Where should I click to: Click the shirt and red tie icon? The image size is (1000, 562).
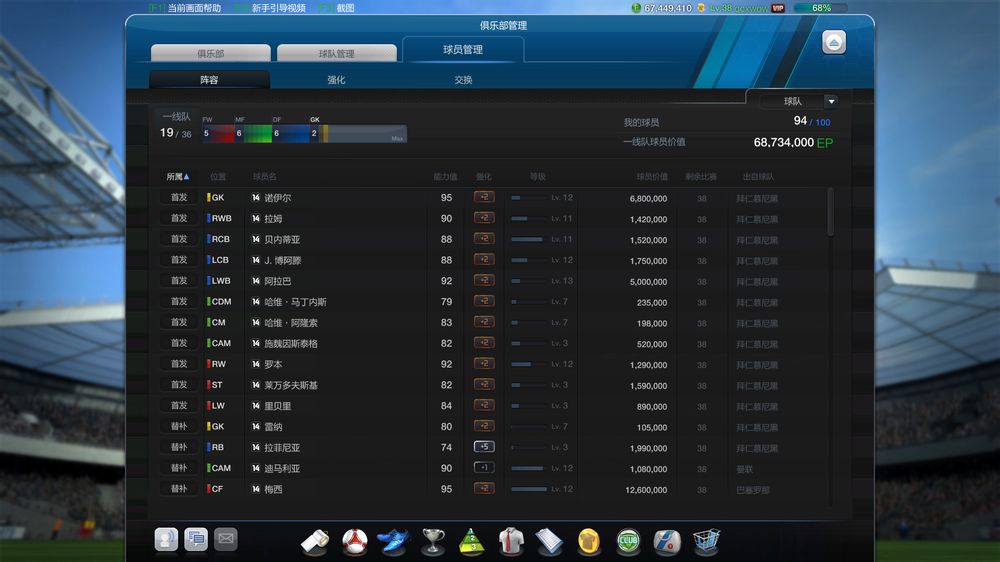coord(511,542)
